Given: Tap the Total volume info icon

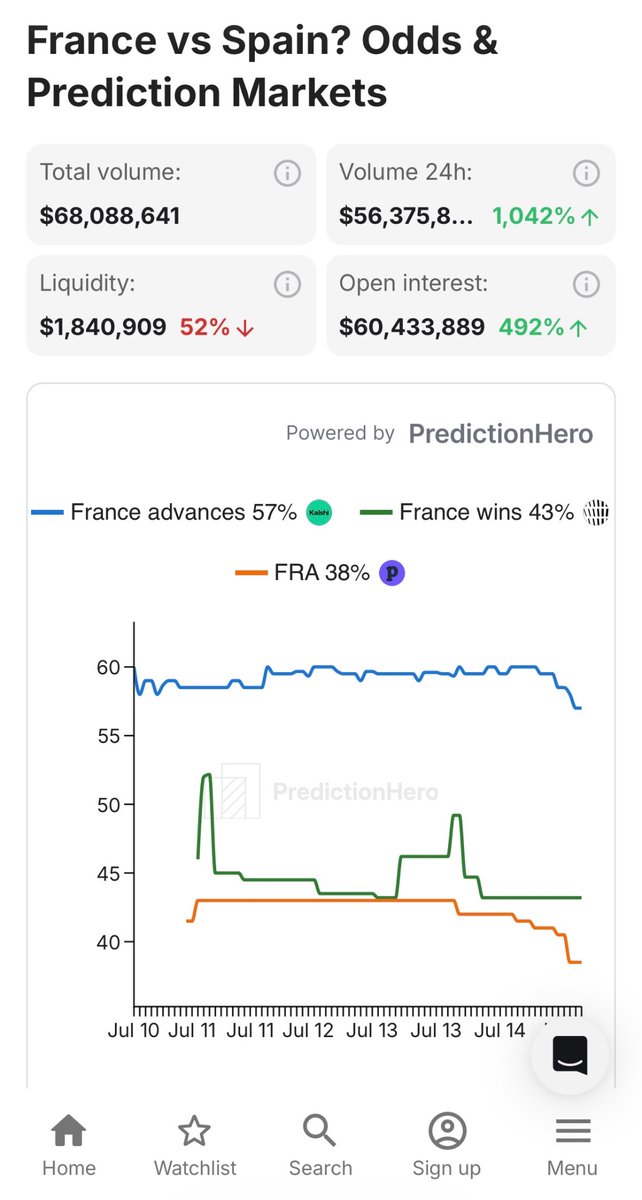Looking at the screenshot, I should [287, 173].
